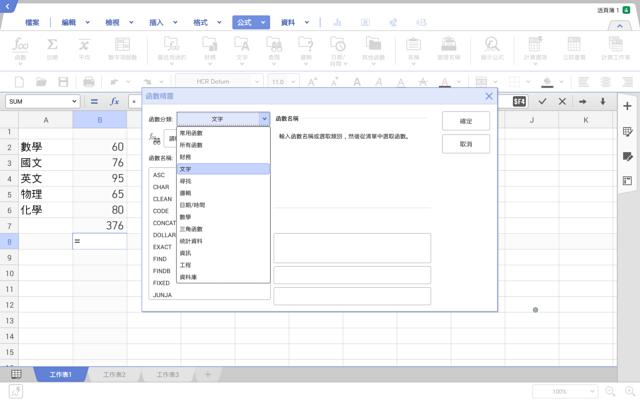Open the 財務 function folder in ribbon
This screenshot has width=640, height=400.
(x=210, y=50)
